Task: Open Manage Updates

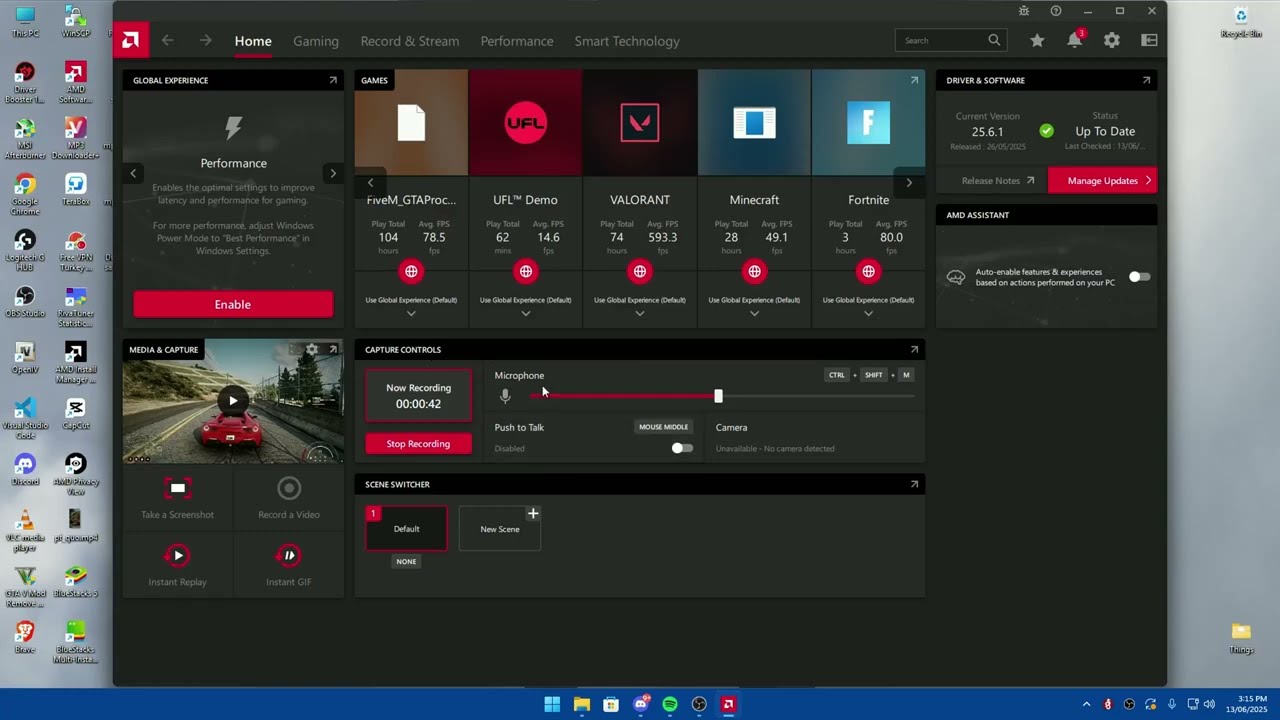Action: [1103, 180]
